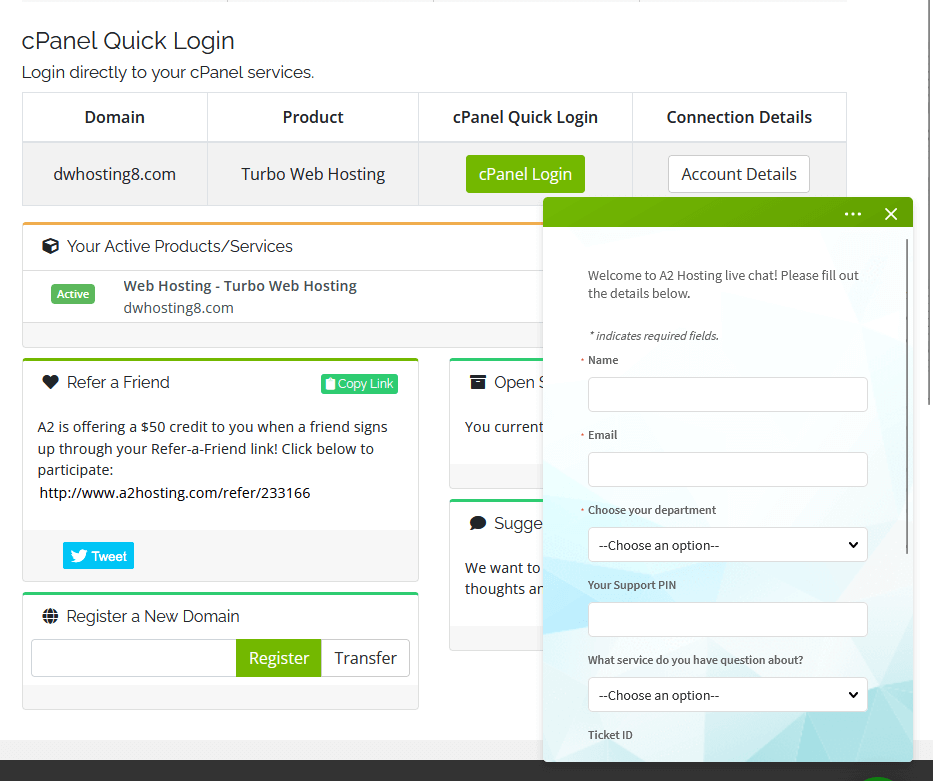
Task: Open the service question dropdown
Action: point(728,694)
